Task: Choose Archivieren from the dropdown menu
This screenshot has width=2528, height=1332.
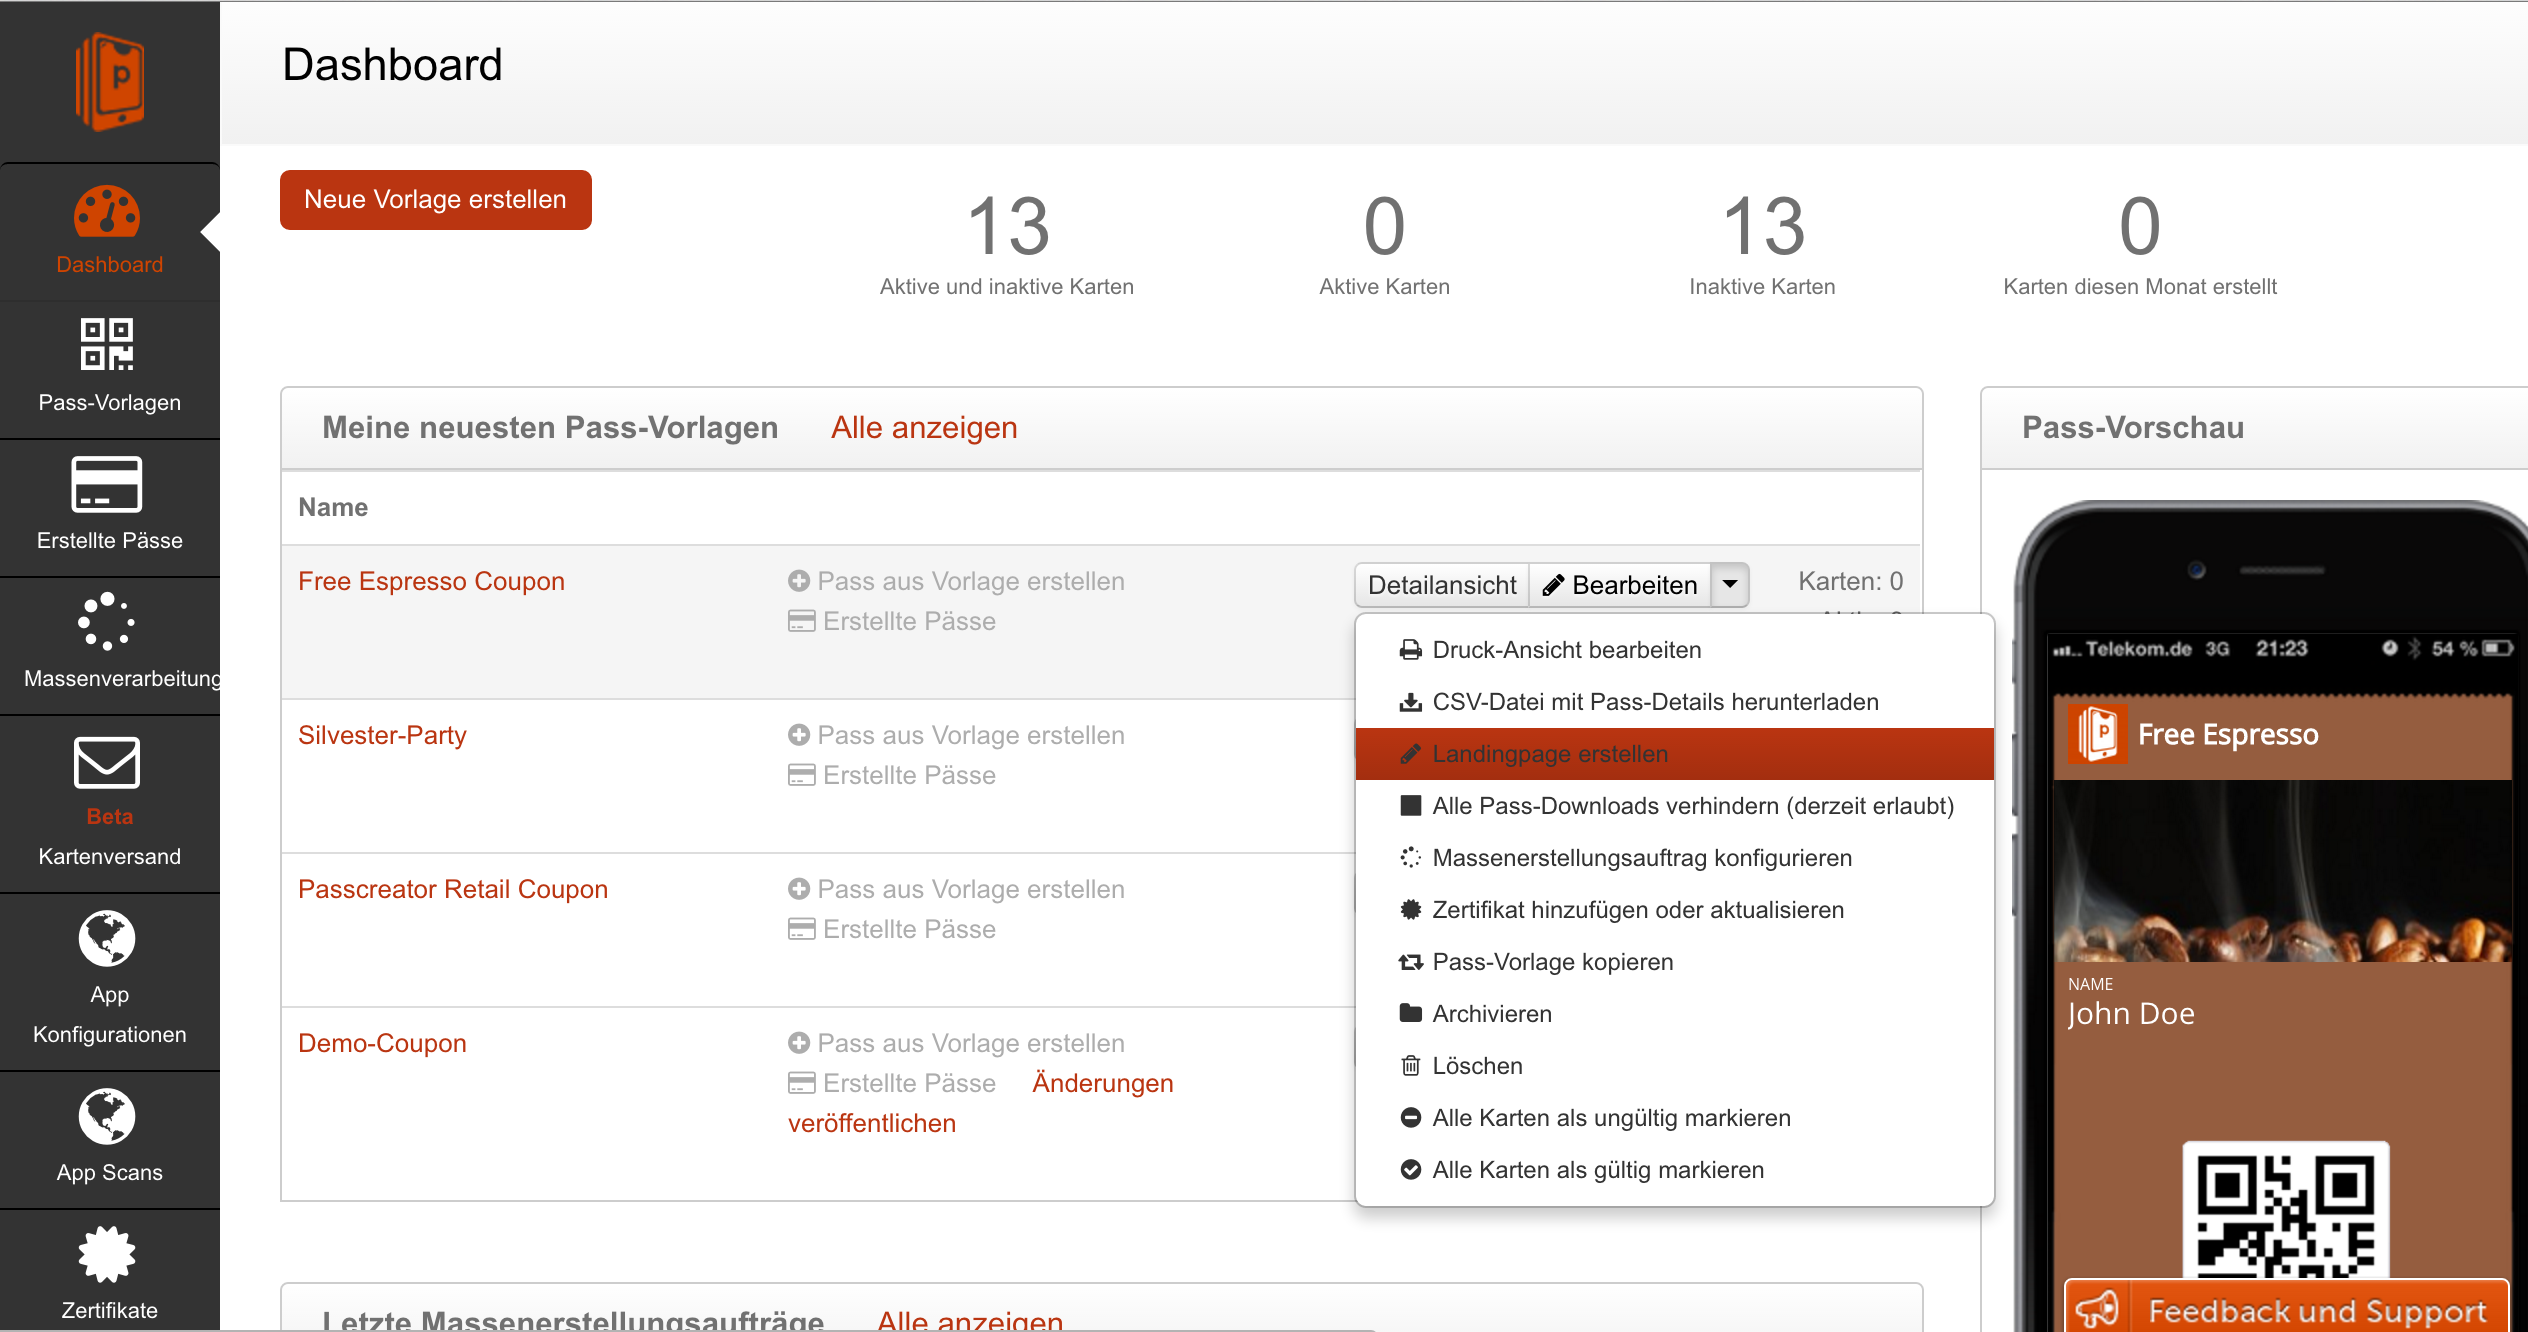Action: tap(1675, 1014)
